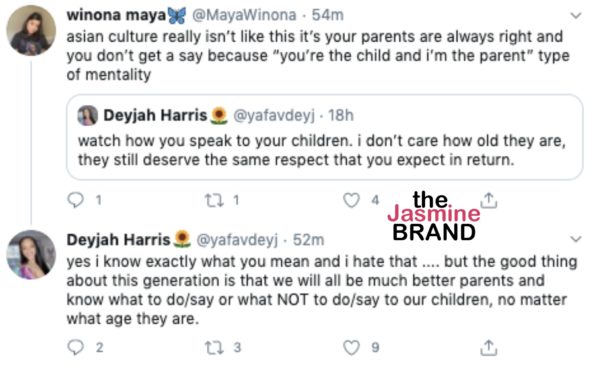Screen dimensions: 595x368
Task: Open options chevron on Deyjah Harris's reply
Action: coord(576,239)
